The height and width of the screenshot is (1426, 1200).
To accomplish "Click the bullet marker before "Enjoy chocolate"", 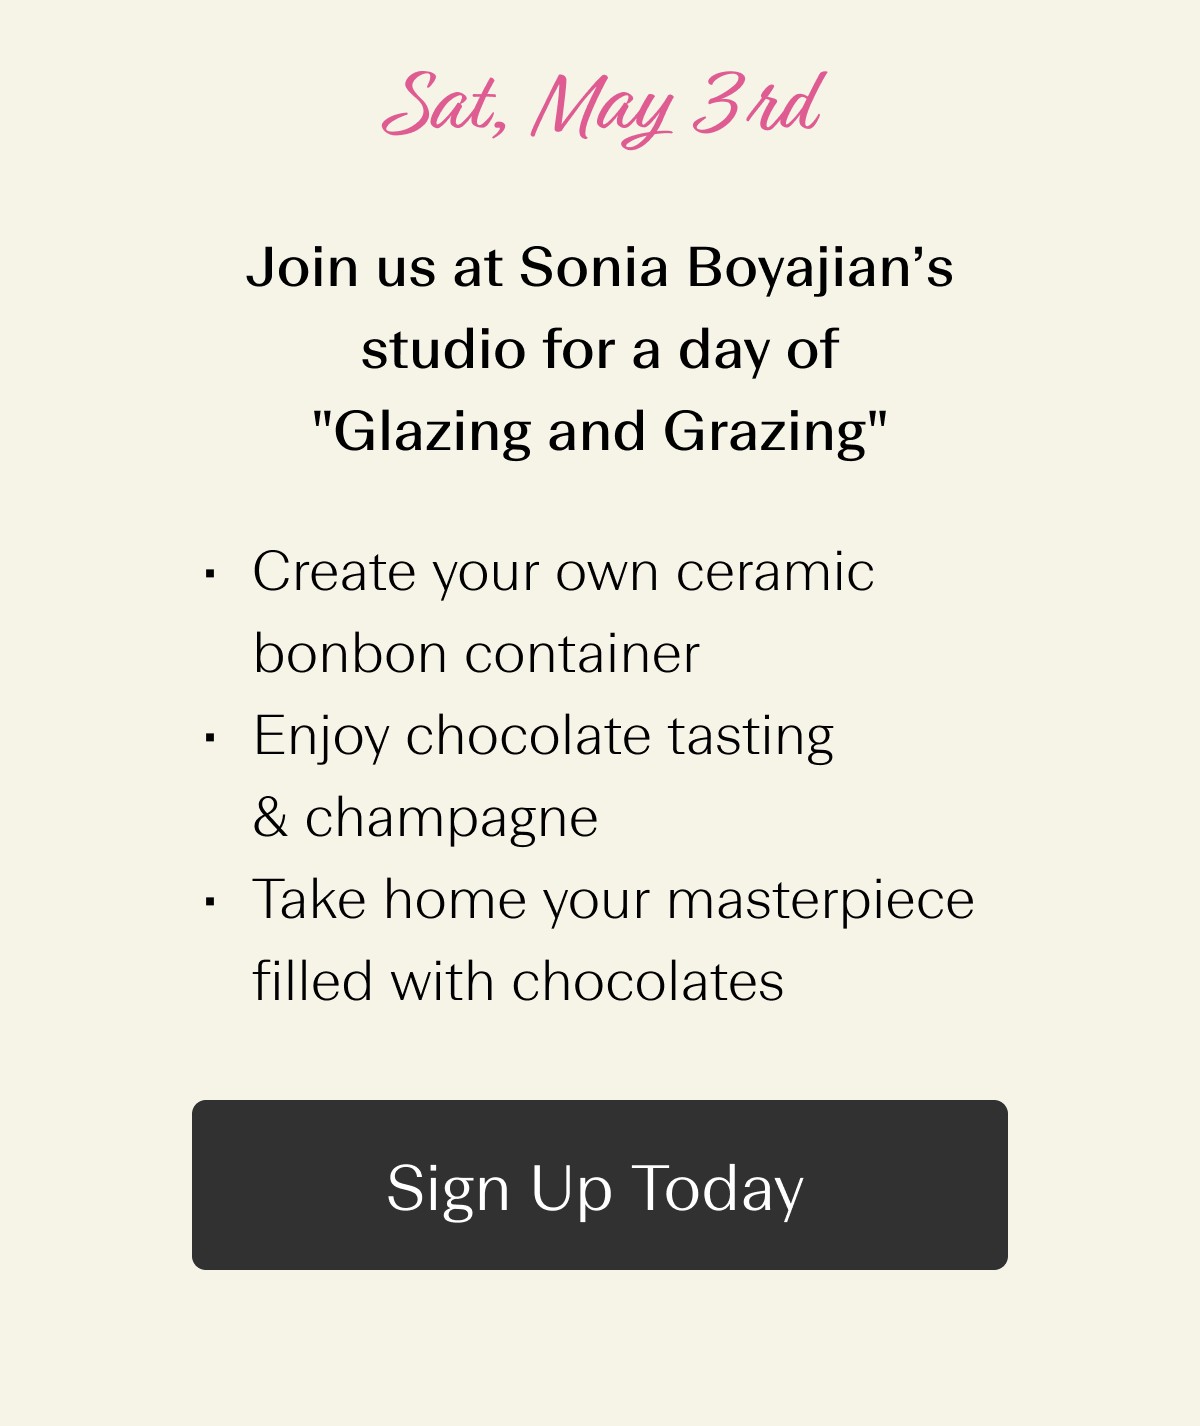I will click(210, 738).
